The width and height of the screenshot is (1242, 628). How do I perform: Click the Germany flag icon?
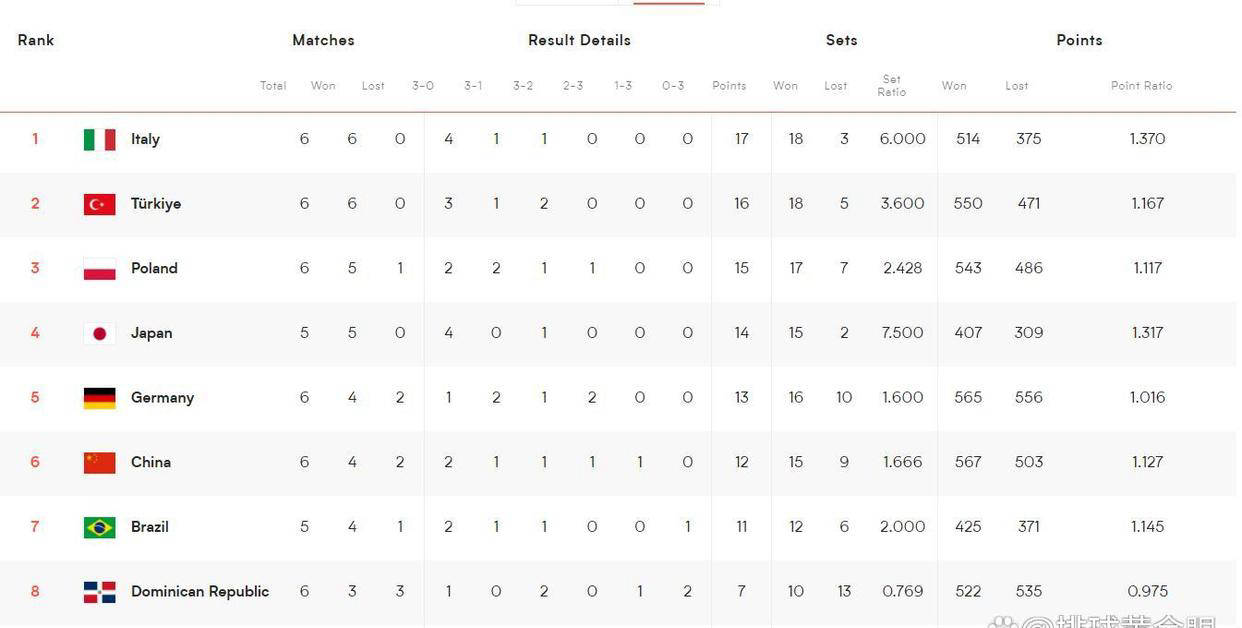click(x=99, y=398)
